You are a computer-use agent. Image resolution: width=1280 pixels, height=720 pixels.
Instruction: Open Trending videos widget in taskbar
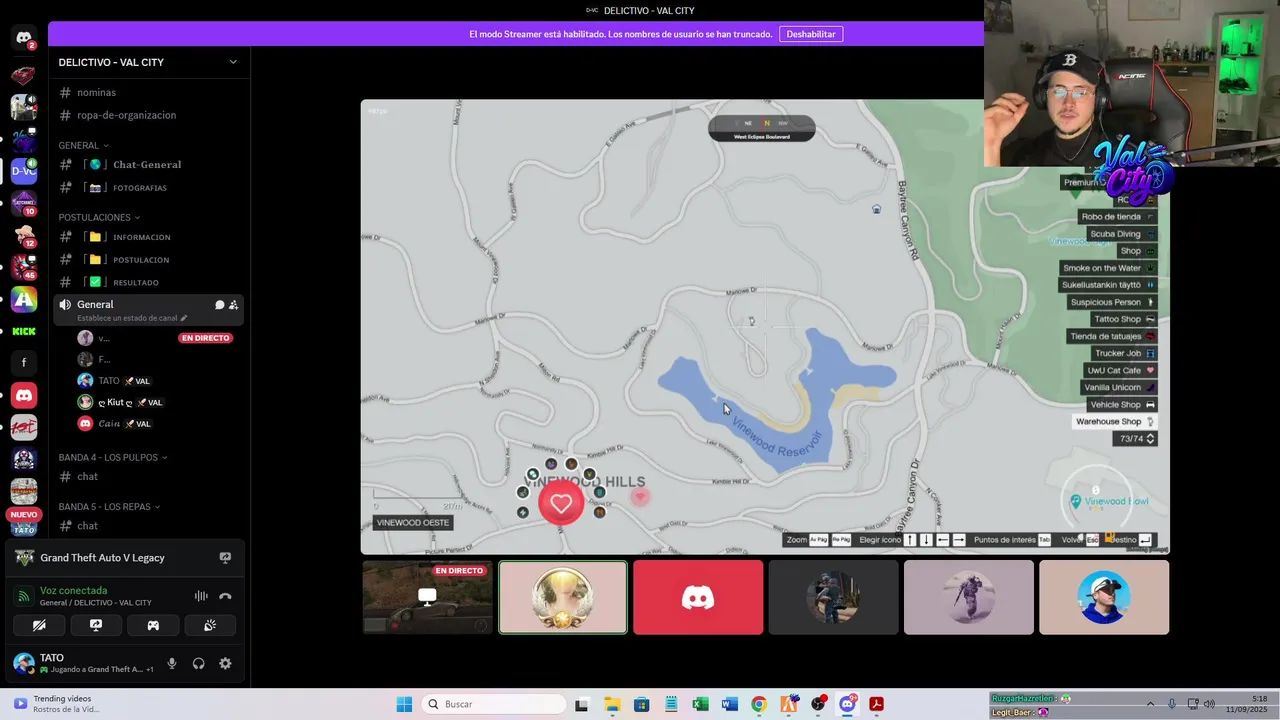pyautogui.click(x=56, y=704)
